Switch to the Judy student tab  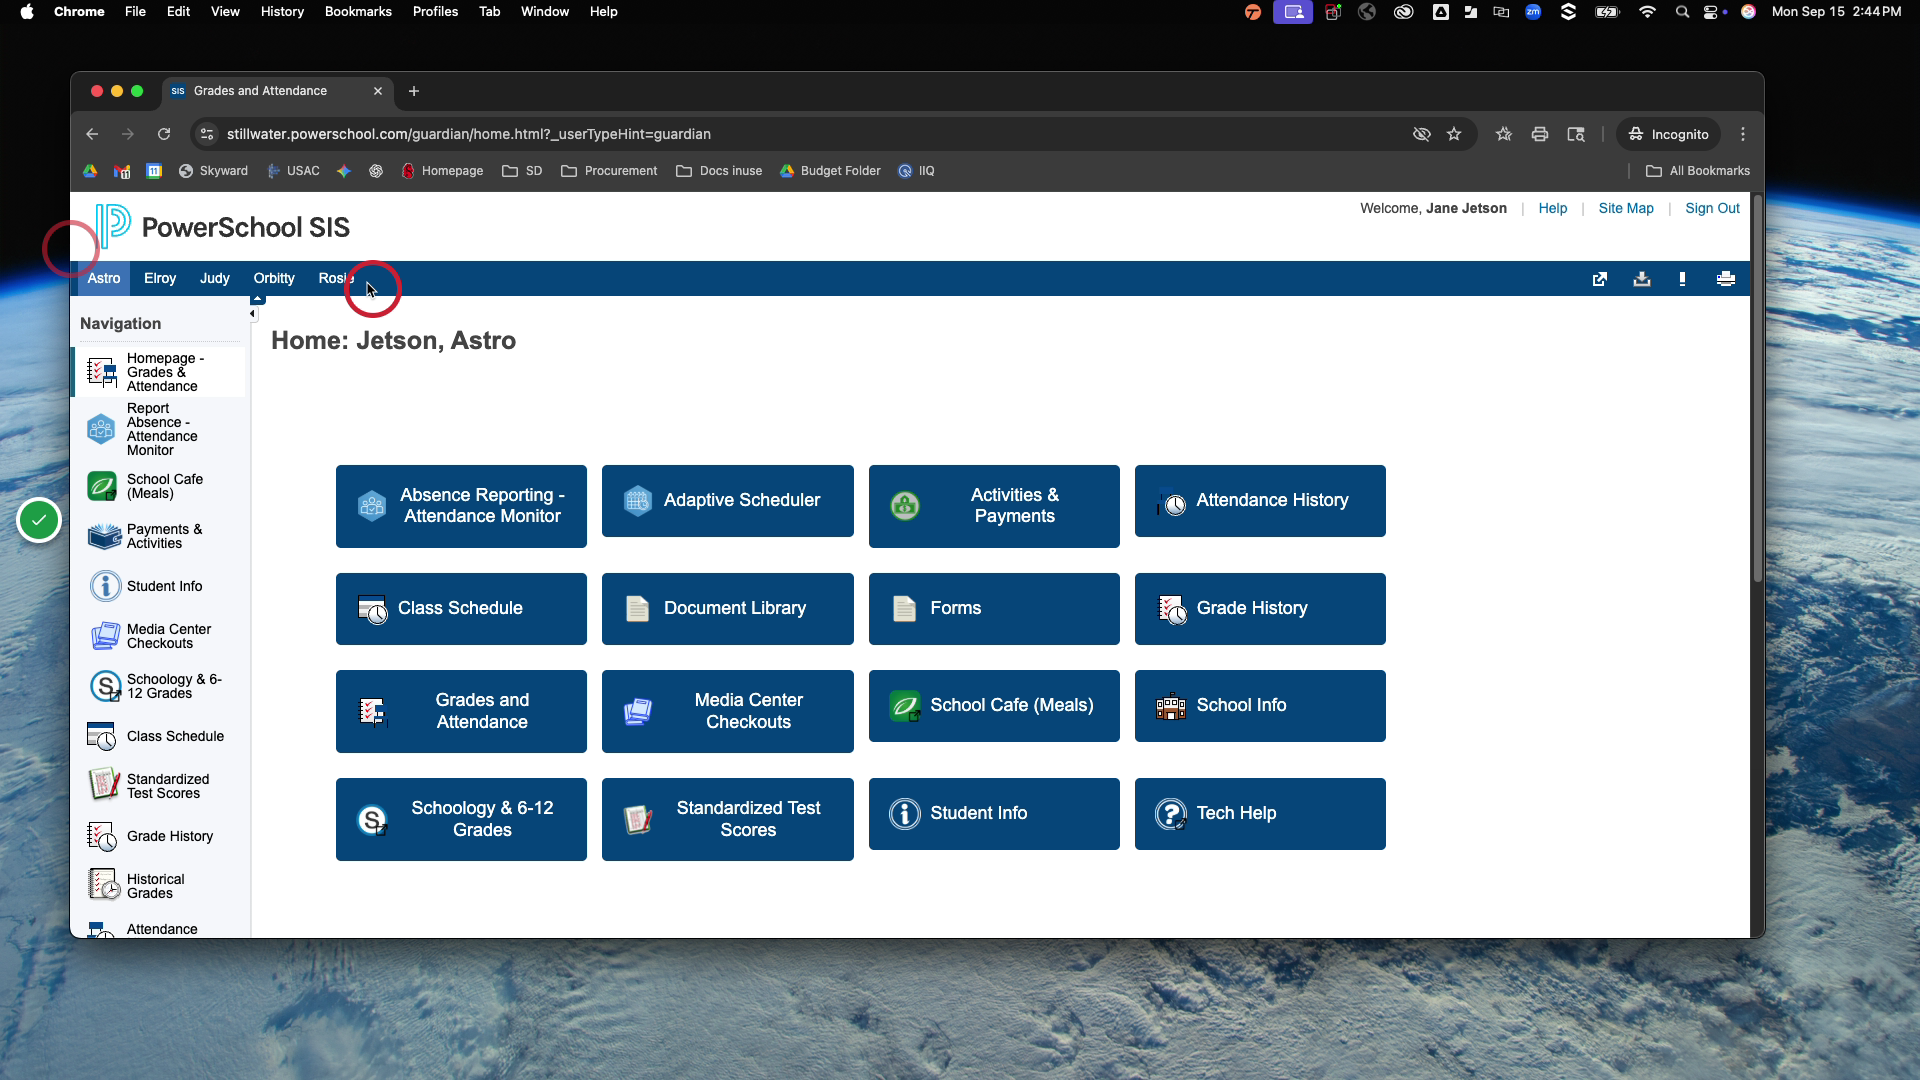tap(215, 279)
